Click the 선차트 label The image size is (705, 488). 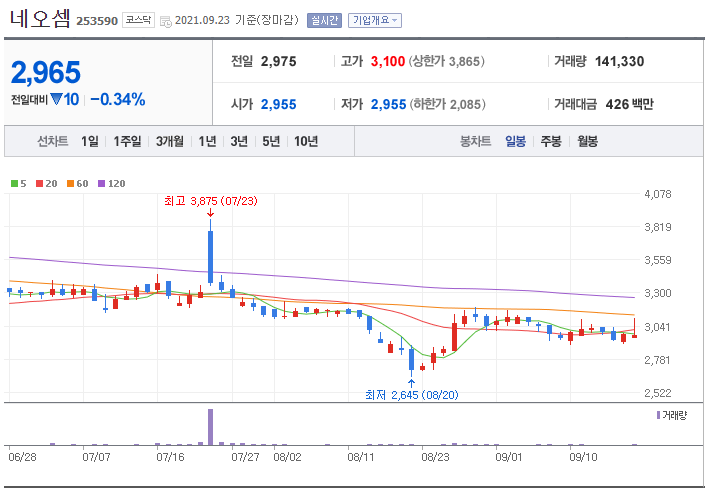[x=53, y=142]
